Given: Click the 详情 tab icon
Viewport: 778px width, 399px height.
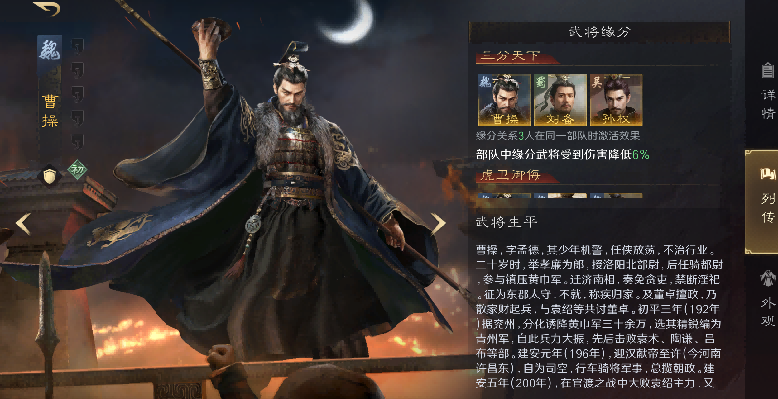Looking at the screenshot, I should coord(768,70).
